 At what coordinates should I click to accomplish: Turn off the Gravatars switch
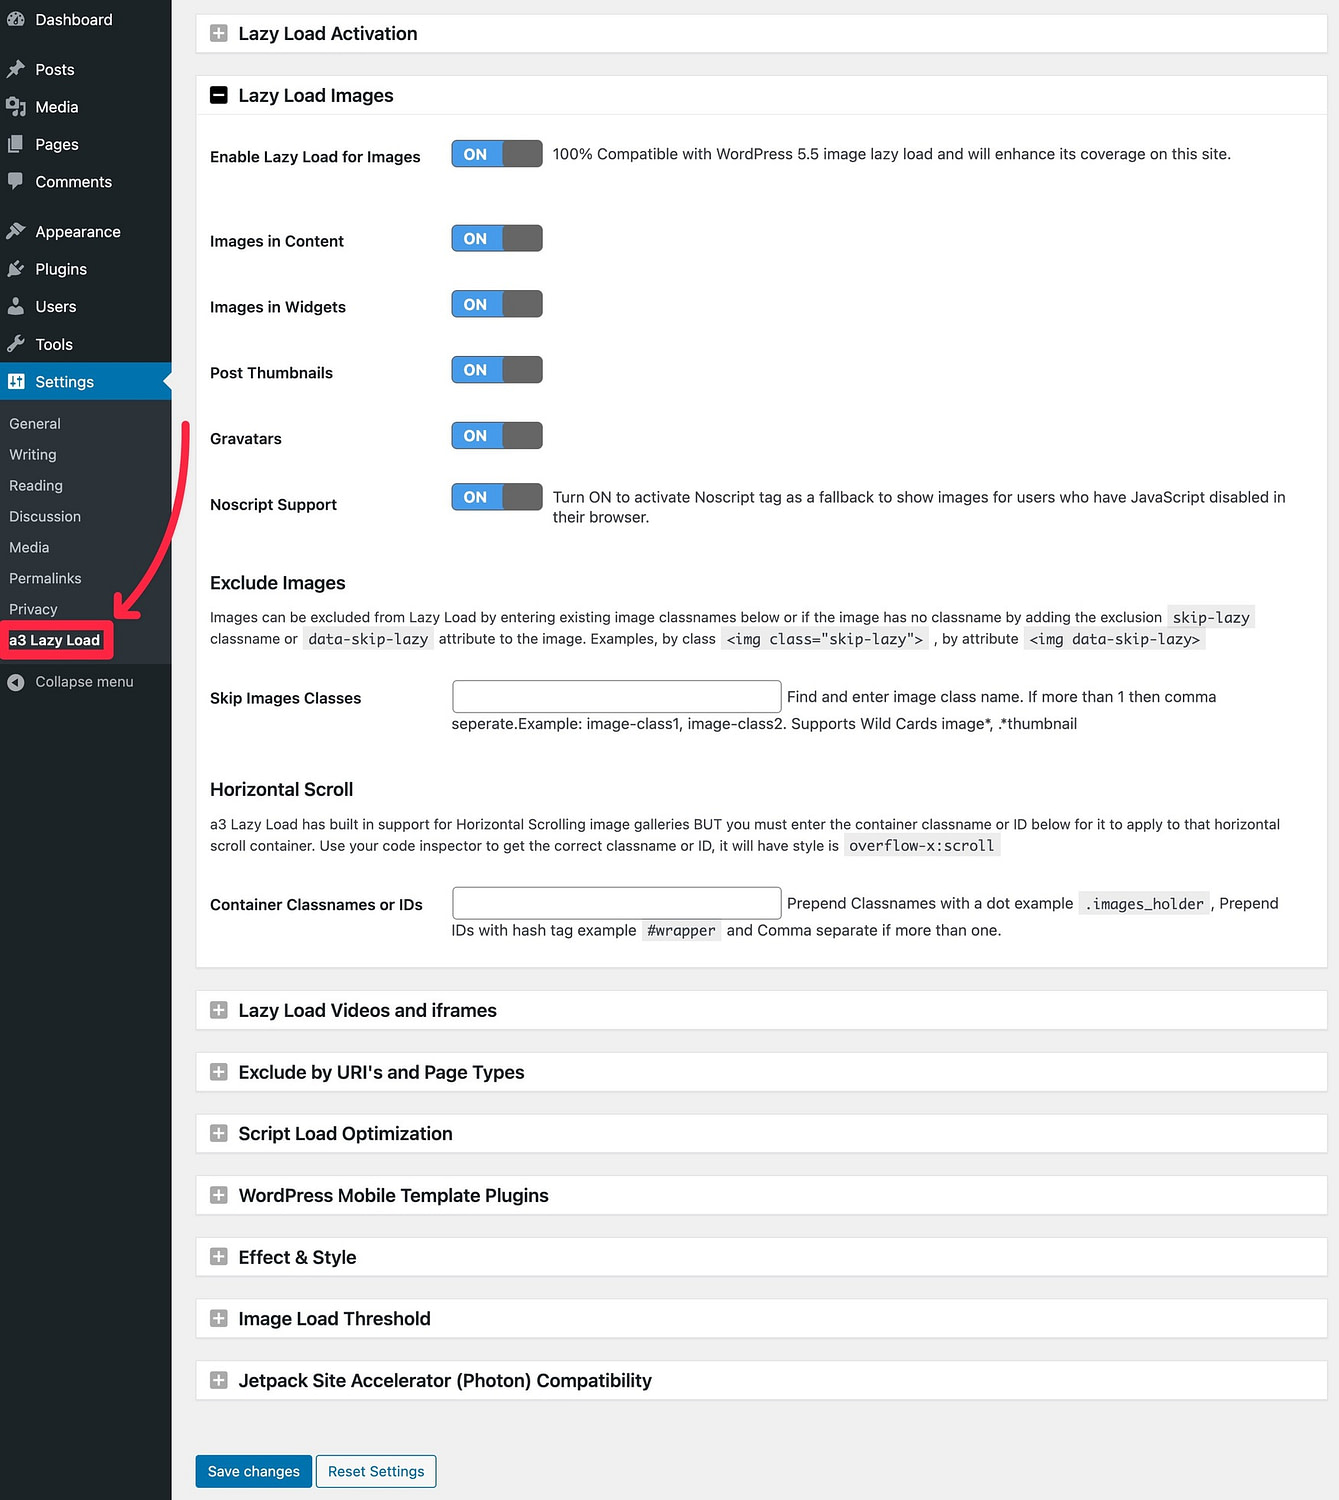click(x=497, y=435)
